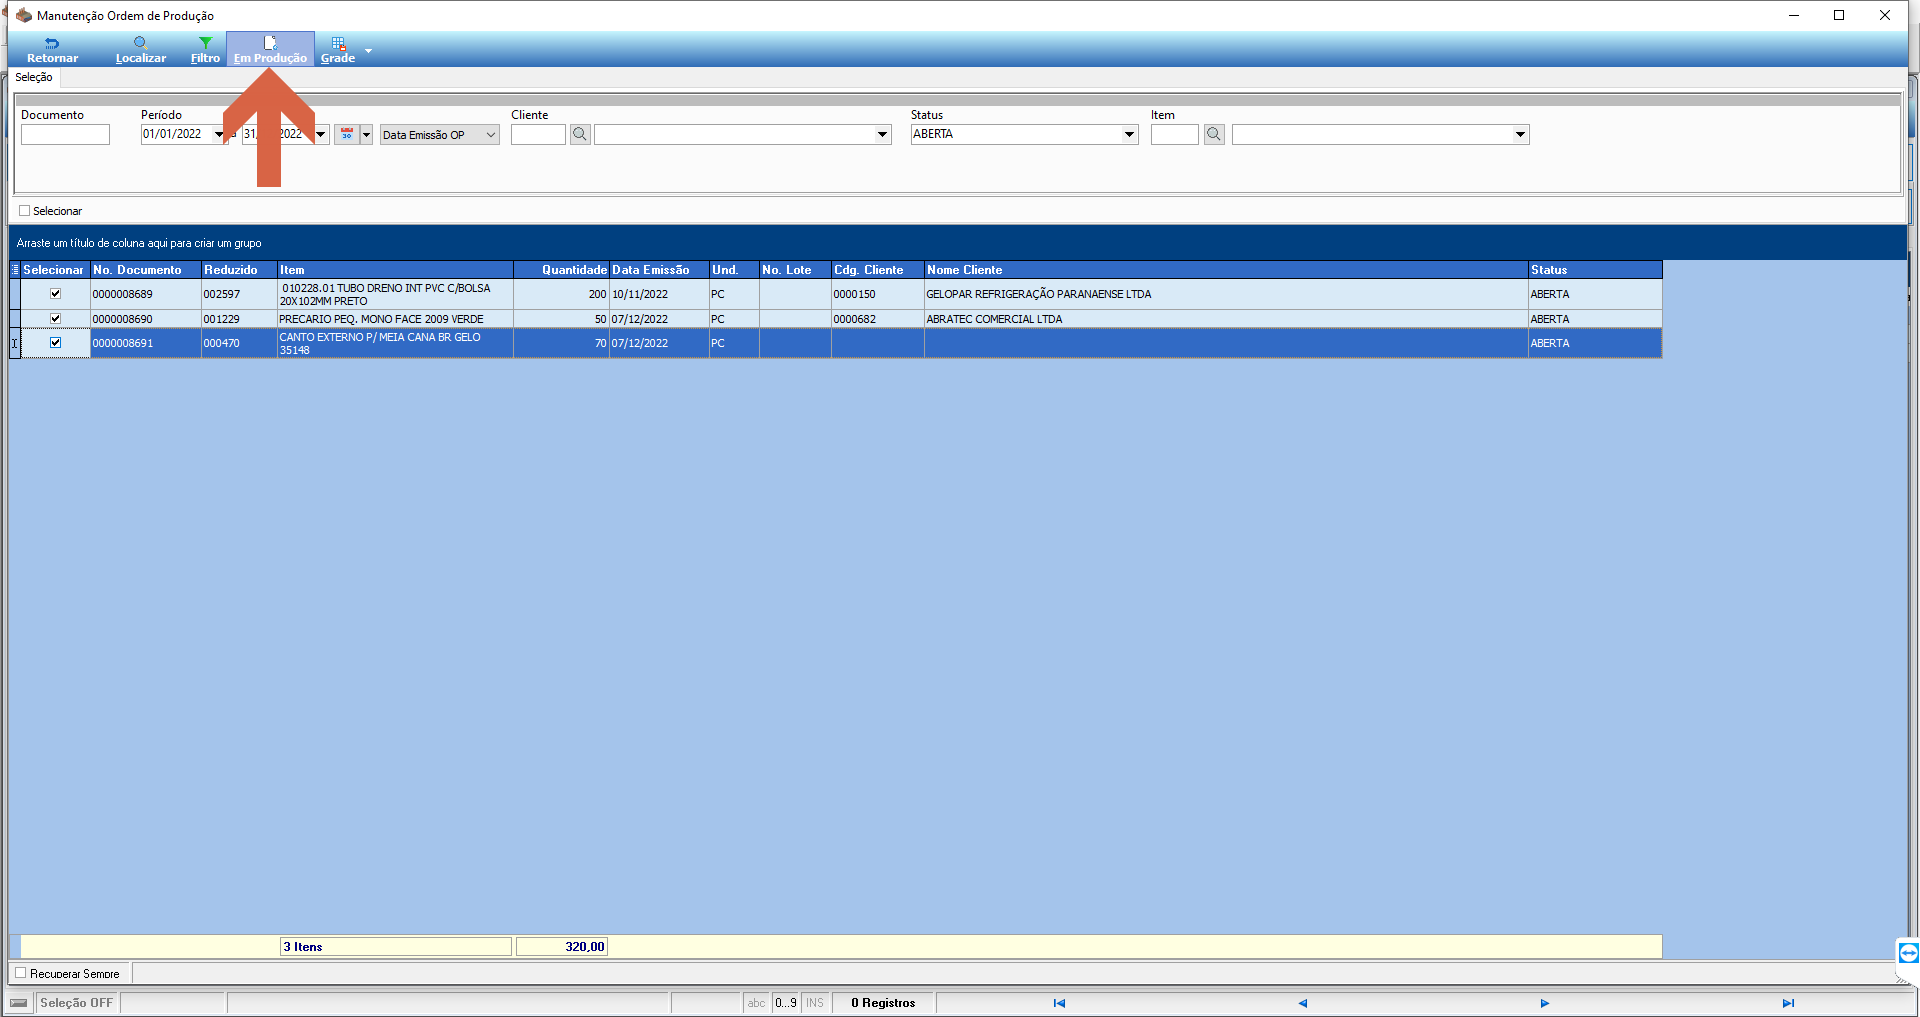The height and width of the screenshot is (1017, 1920).
Task: Select the GELOPAR REFRIGERAÇÃO PARANAENSE LTDA cell
Action: [1226, 294]
